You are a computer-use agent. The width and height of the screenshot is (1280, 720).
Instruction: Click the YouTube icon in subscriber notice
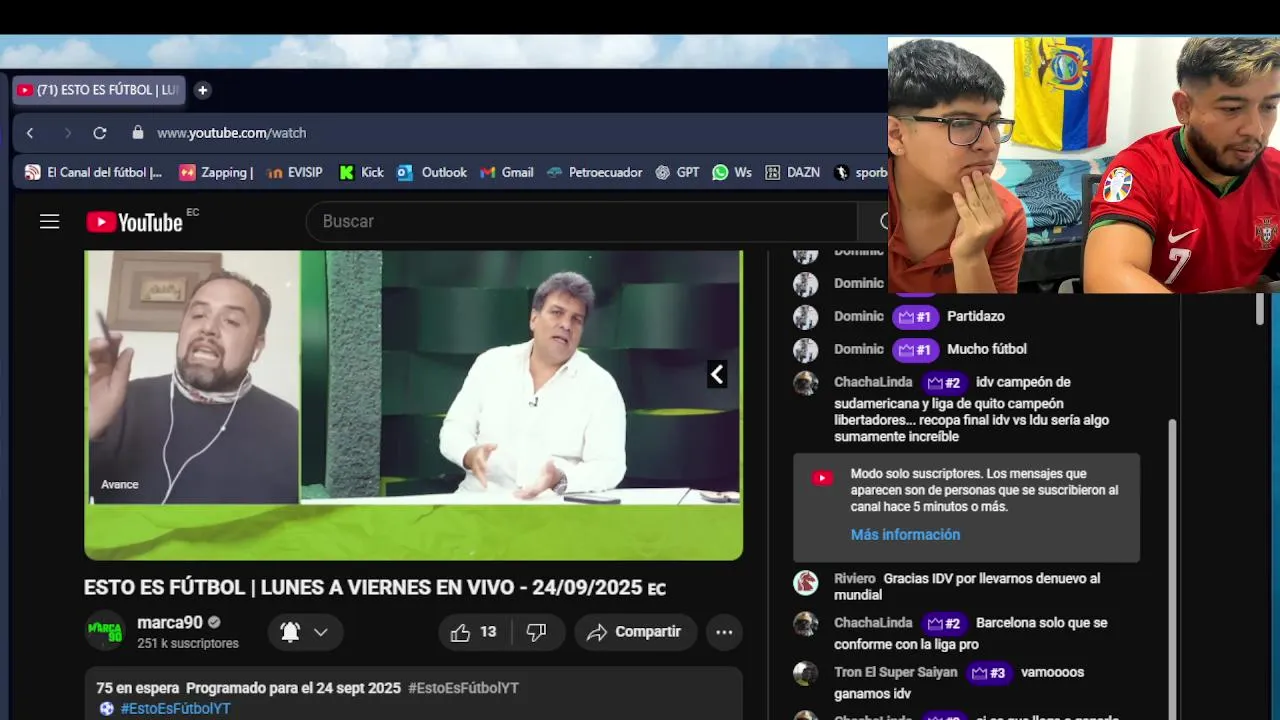[x=822, y=478]
